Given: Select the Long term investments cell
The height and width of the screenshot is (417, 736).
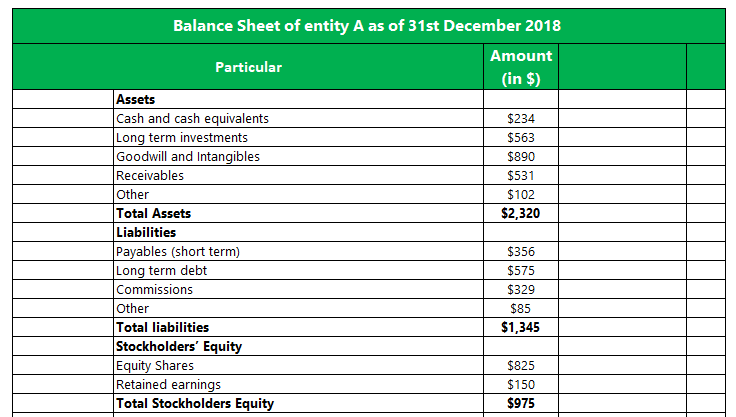Looking at the screenshot, I should tap(297, 138).
